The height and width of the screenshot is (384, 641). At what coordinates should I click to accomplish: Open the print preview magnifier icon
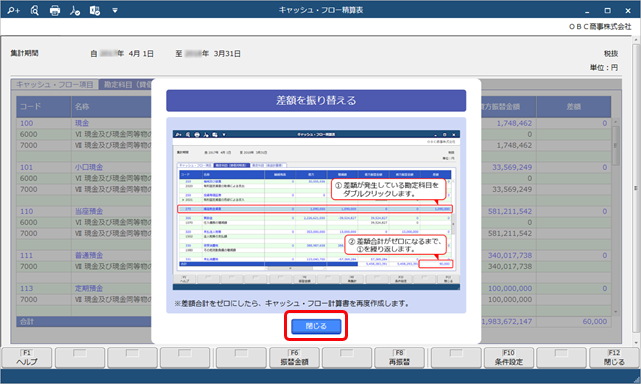tap(35, 10)
